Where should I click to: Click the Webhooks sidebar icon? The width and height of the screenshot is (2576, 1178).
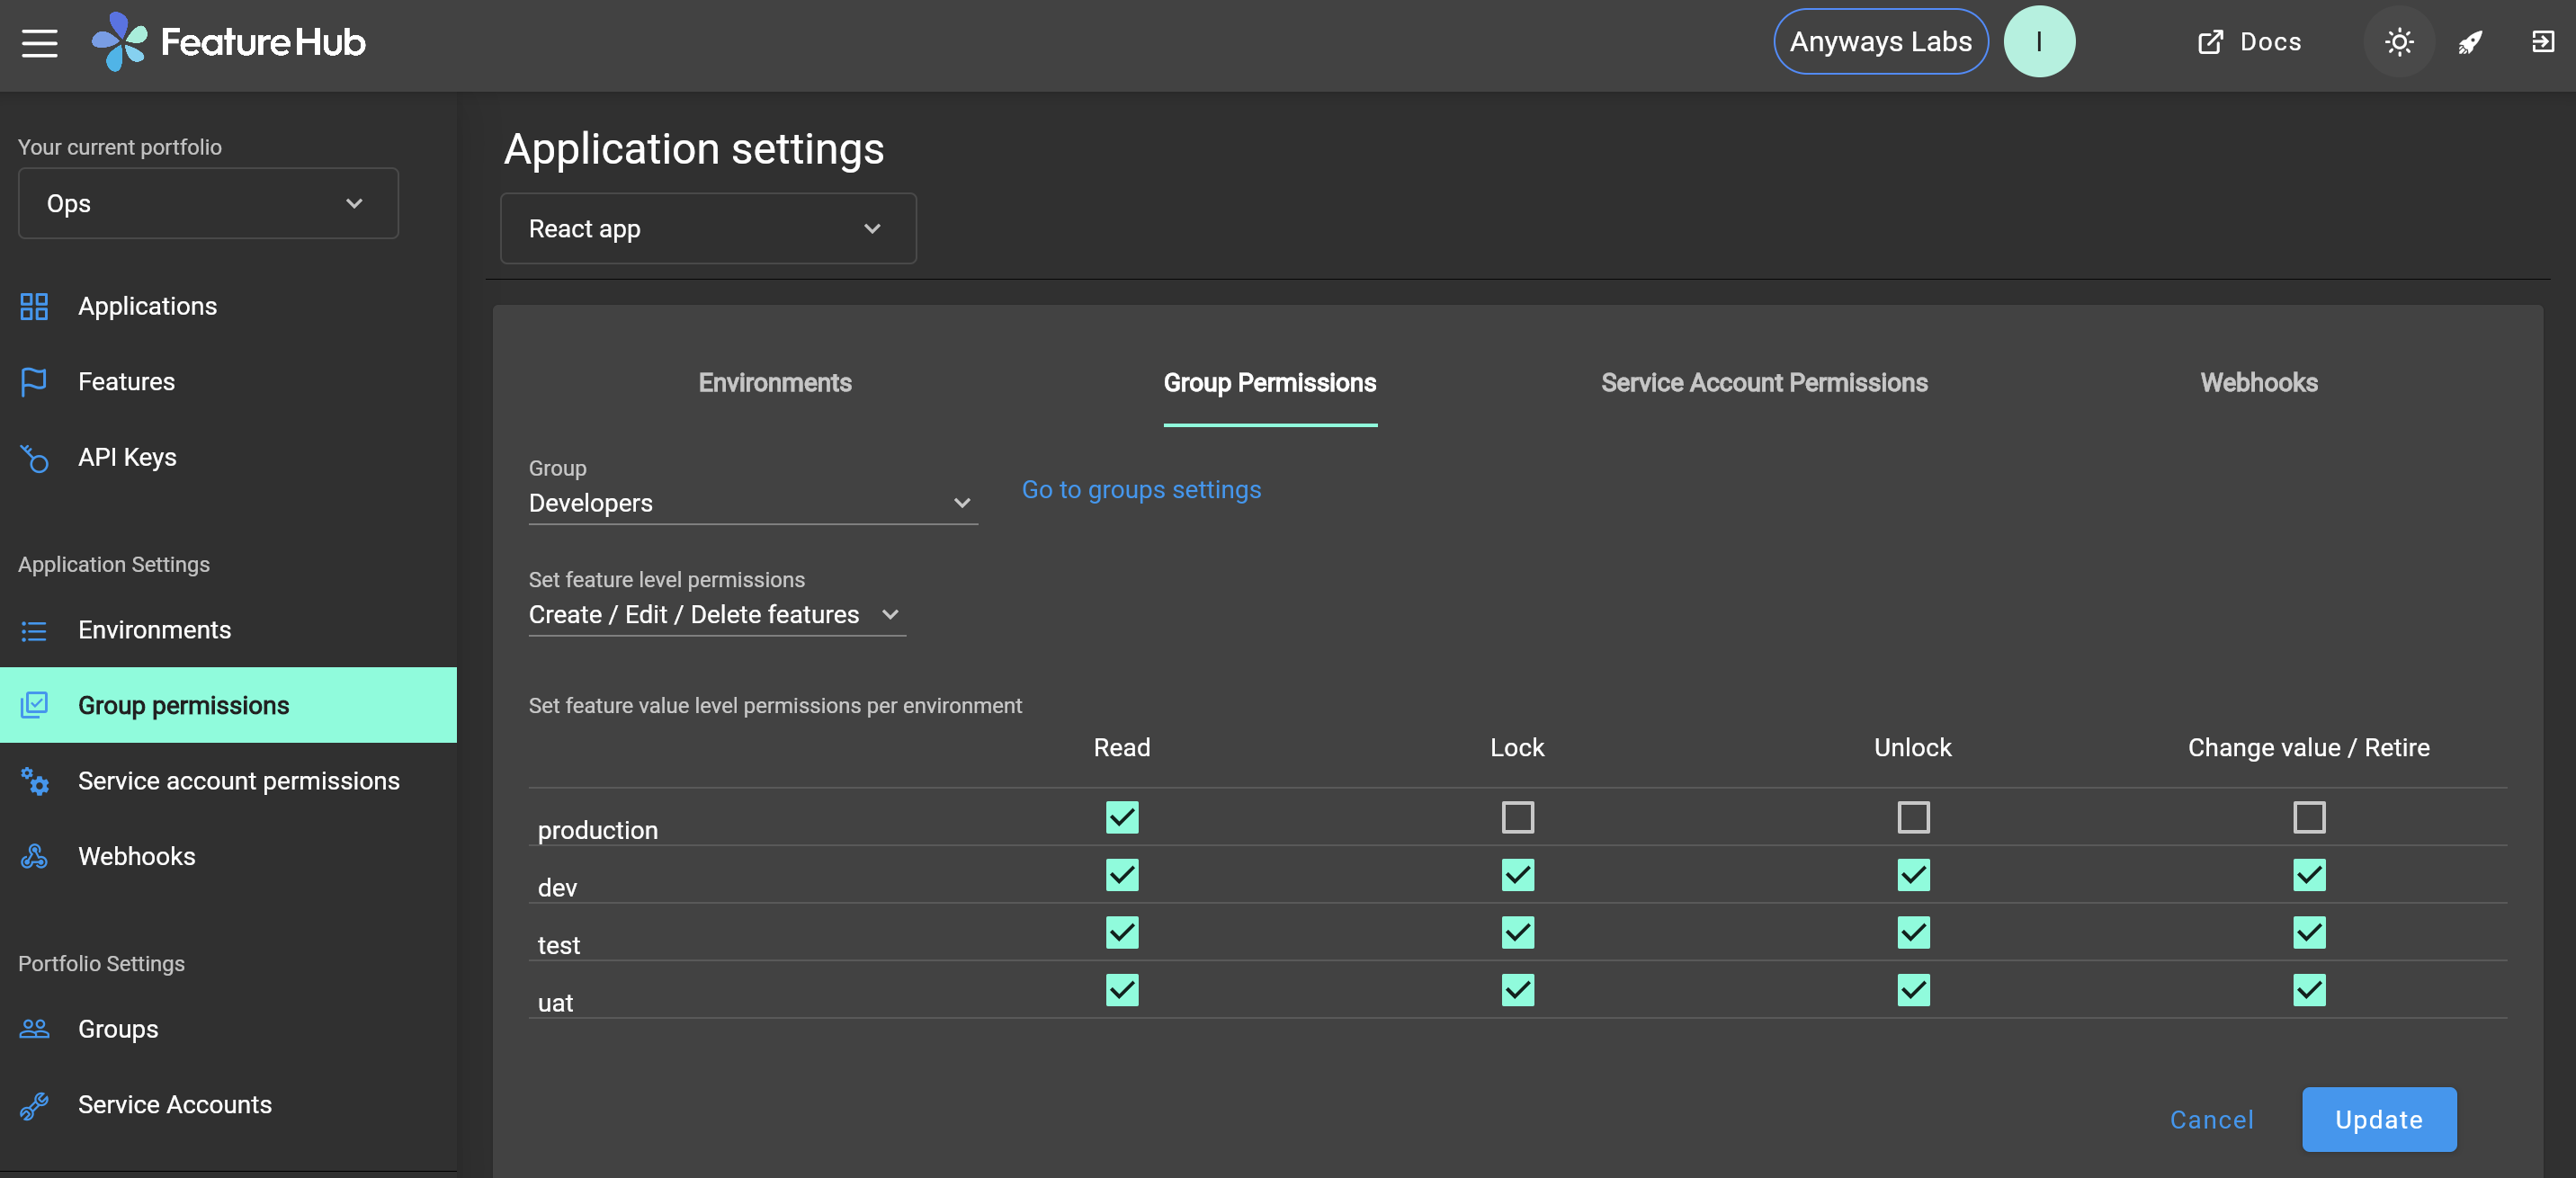(x=34, y=856)
